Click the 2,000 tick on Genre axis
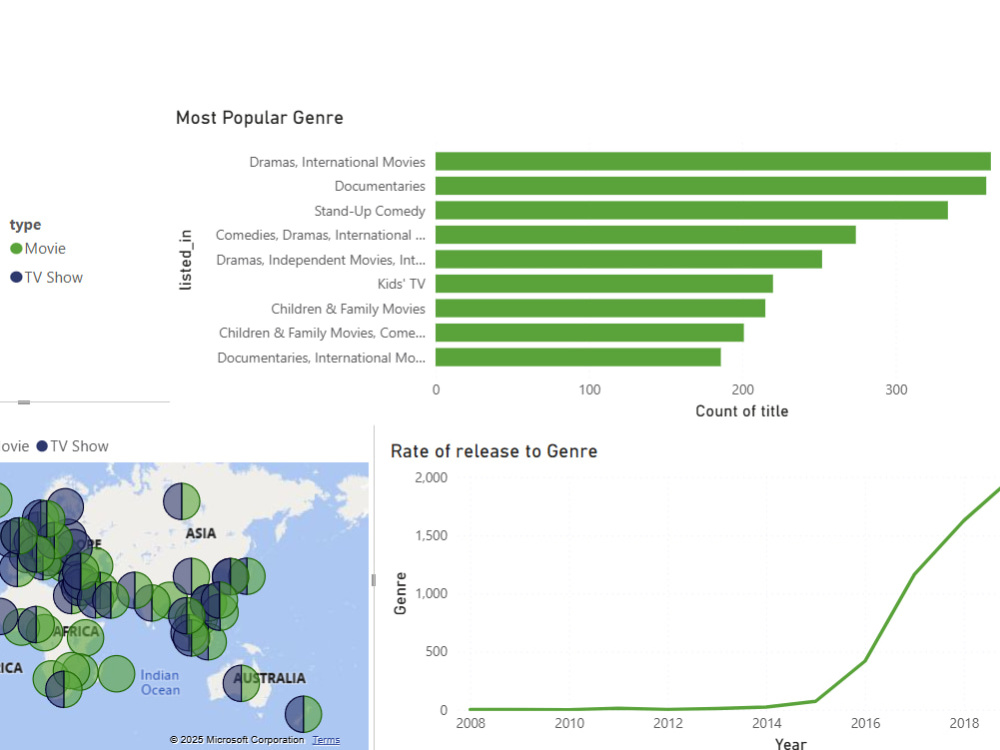This screenshot has width=1000, height=750. (x=431, y=478)
